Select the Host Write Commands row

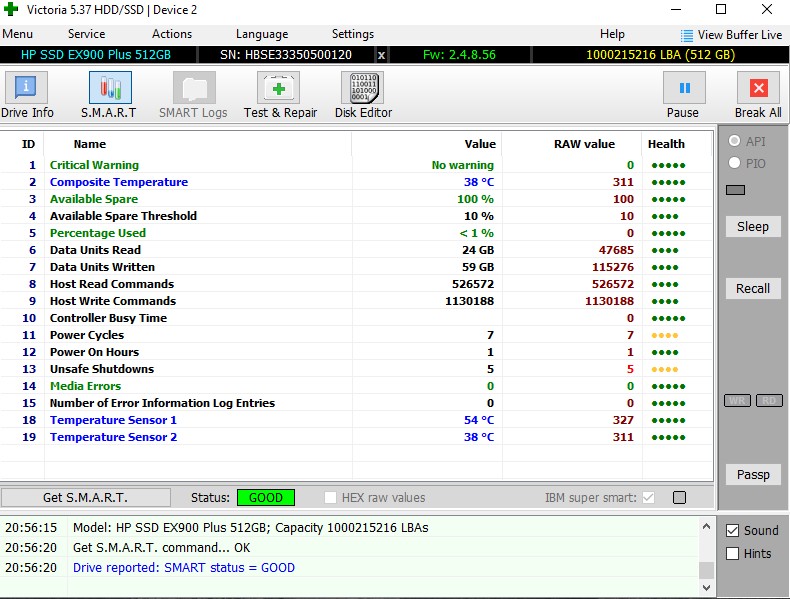coord(357,301)
